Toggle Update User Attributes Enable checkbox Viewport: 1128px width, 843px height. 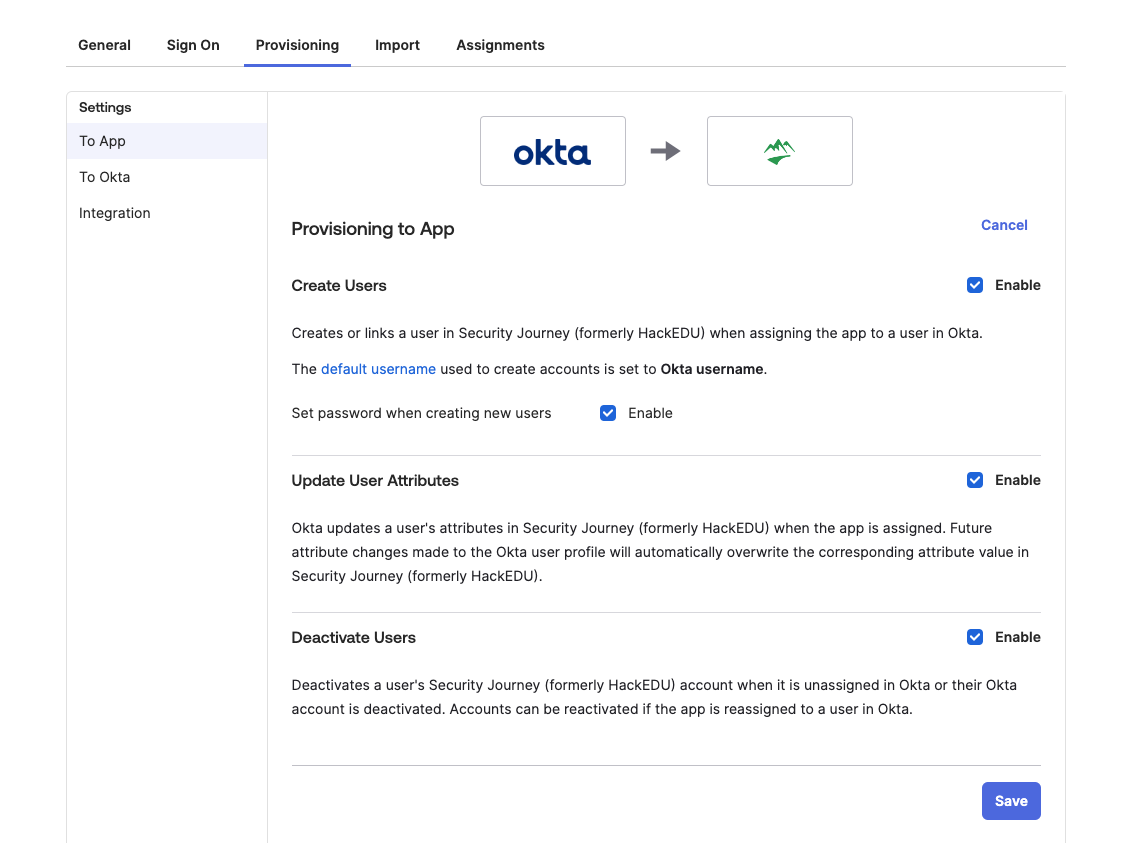coord(975,480)
